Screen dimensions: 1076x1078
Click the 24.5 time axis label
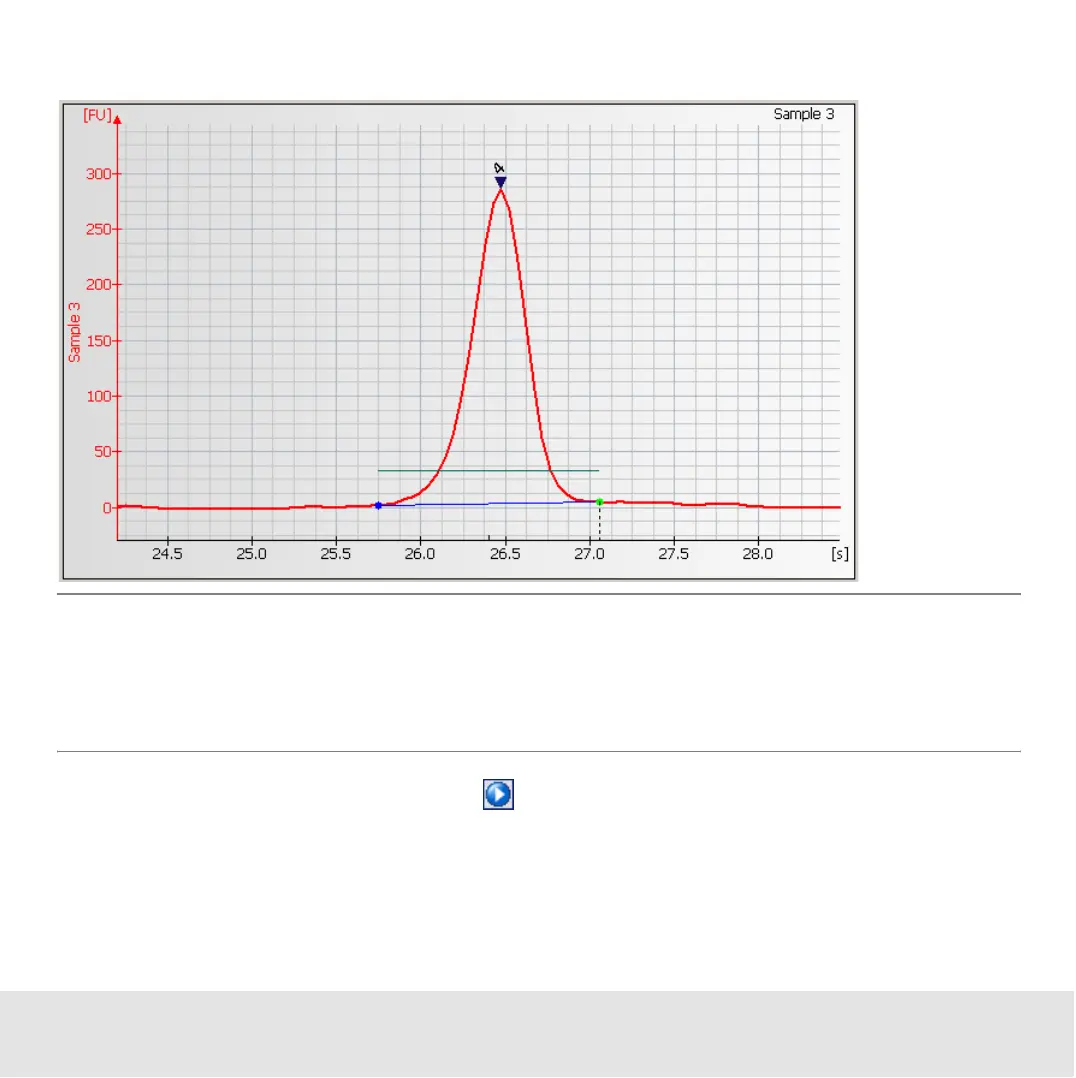click(167, 554)
